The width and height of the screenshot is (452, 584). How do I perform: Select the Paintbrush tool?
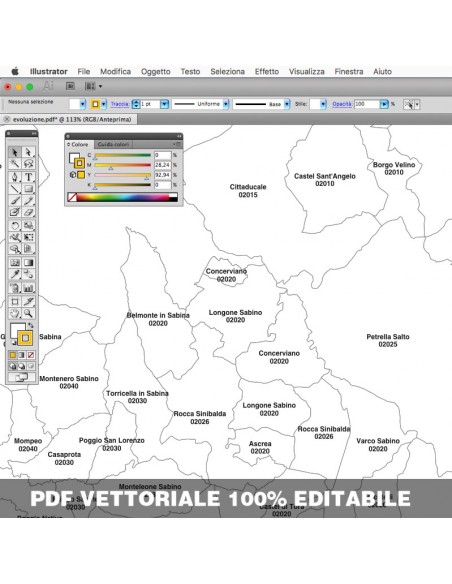point(15,201)
